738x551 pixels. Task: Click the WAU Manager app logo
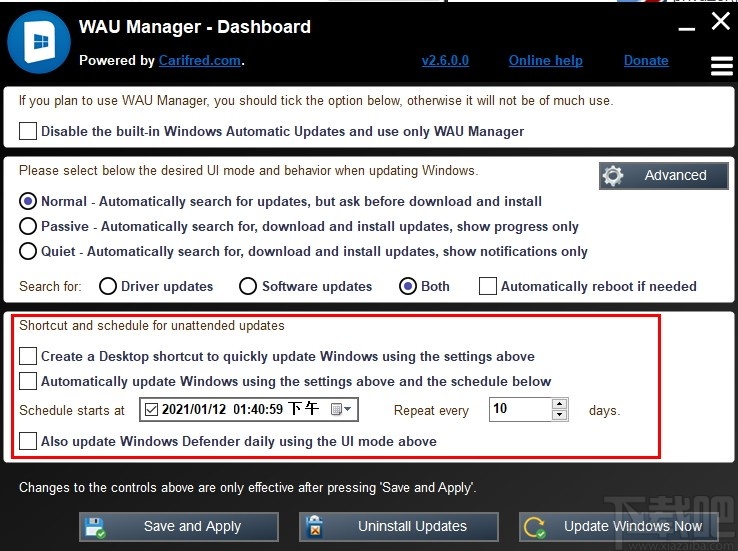coord(39,42)
